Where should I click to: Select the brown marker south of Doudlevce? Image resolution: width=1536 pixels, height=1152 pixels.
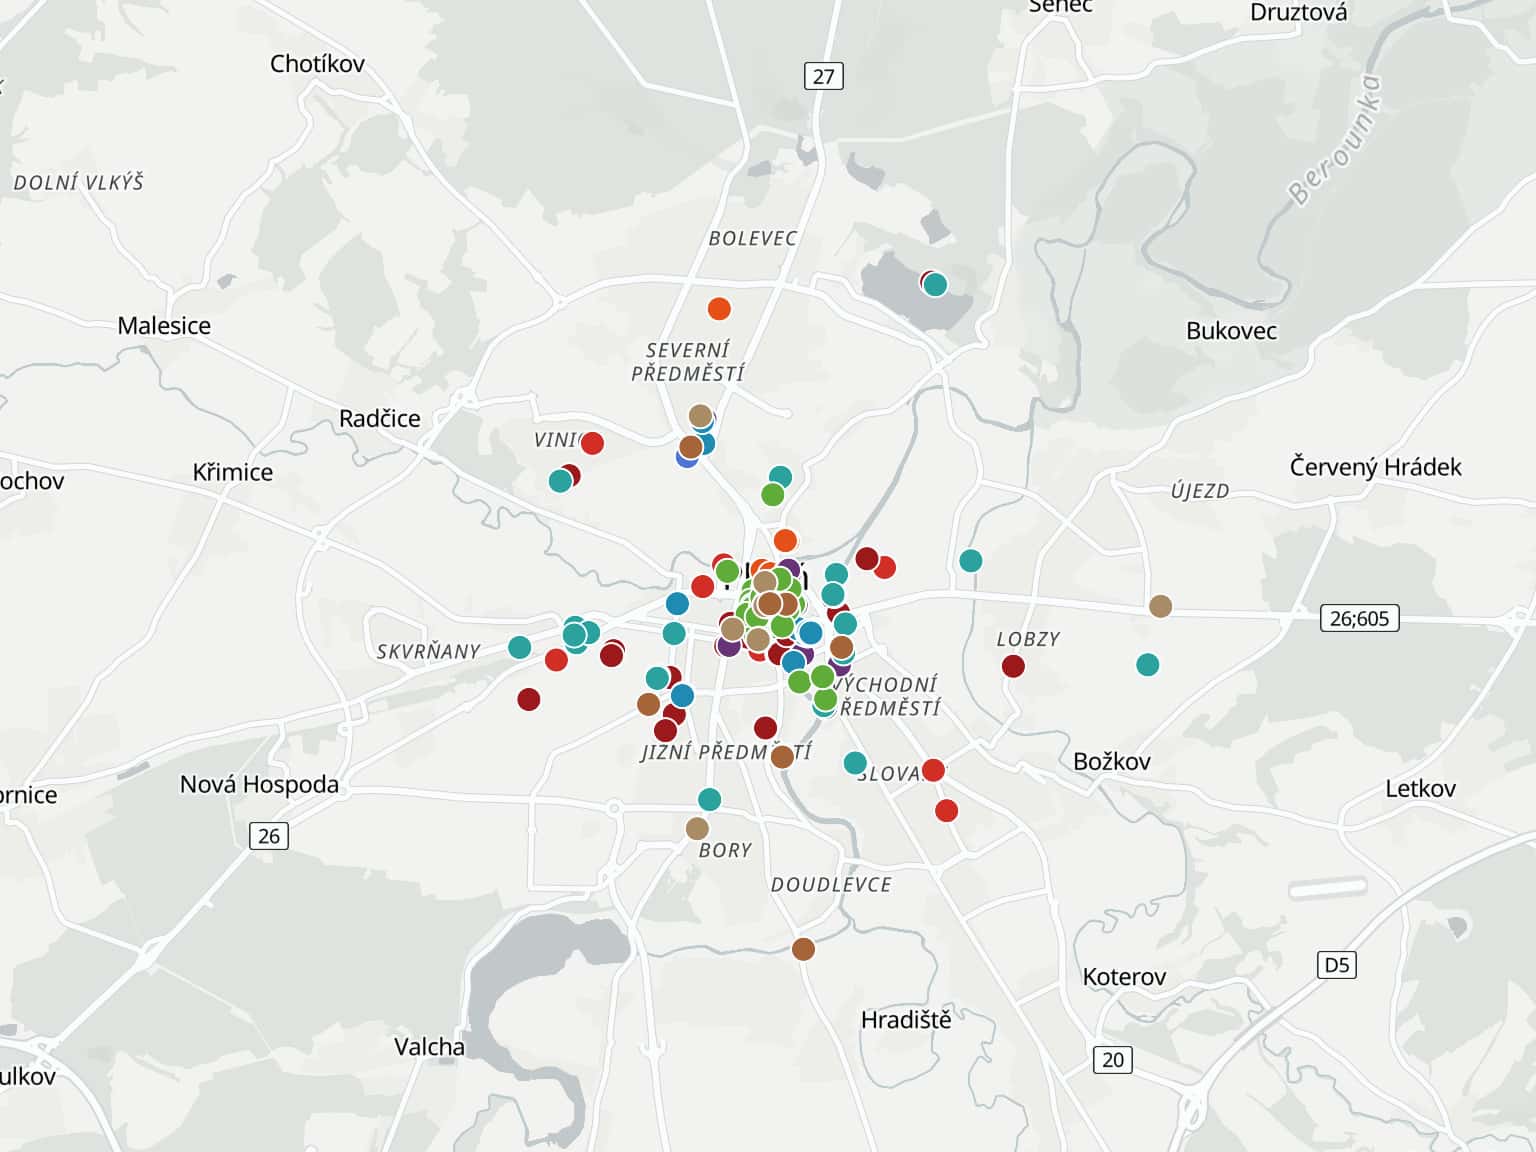803,949
